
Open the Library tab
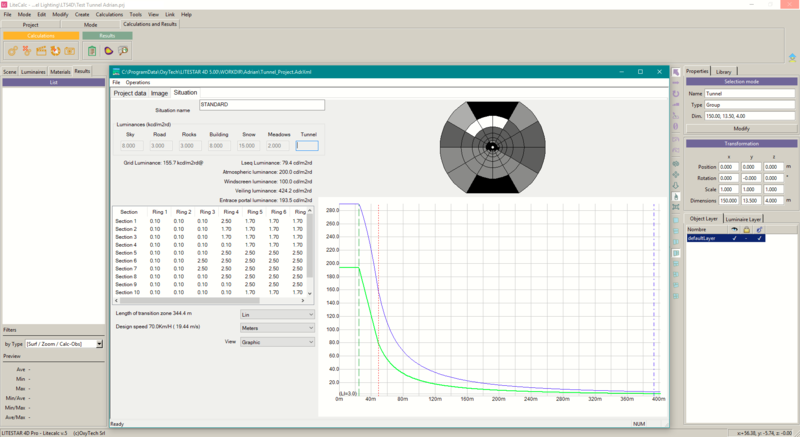pyautogui.click(x=723, y=72)
